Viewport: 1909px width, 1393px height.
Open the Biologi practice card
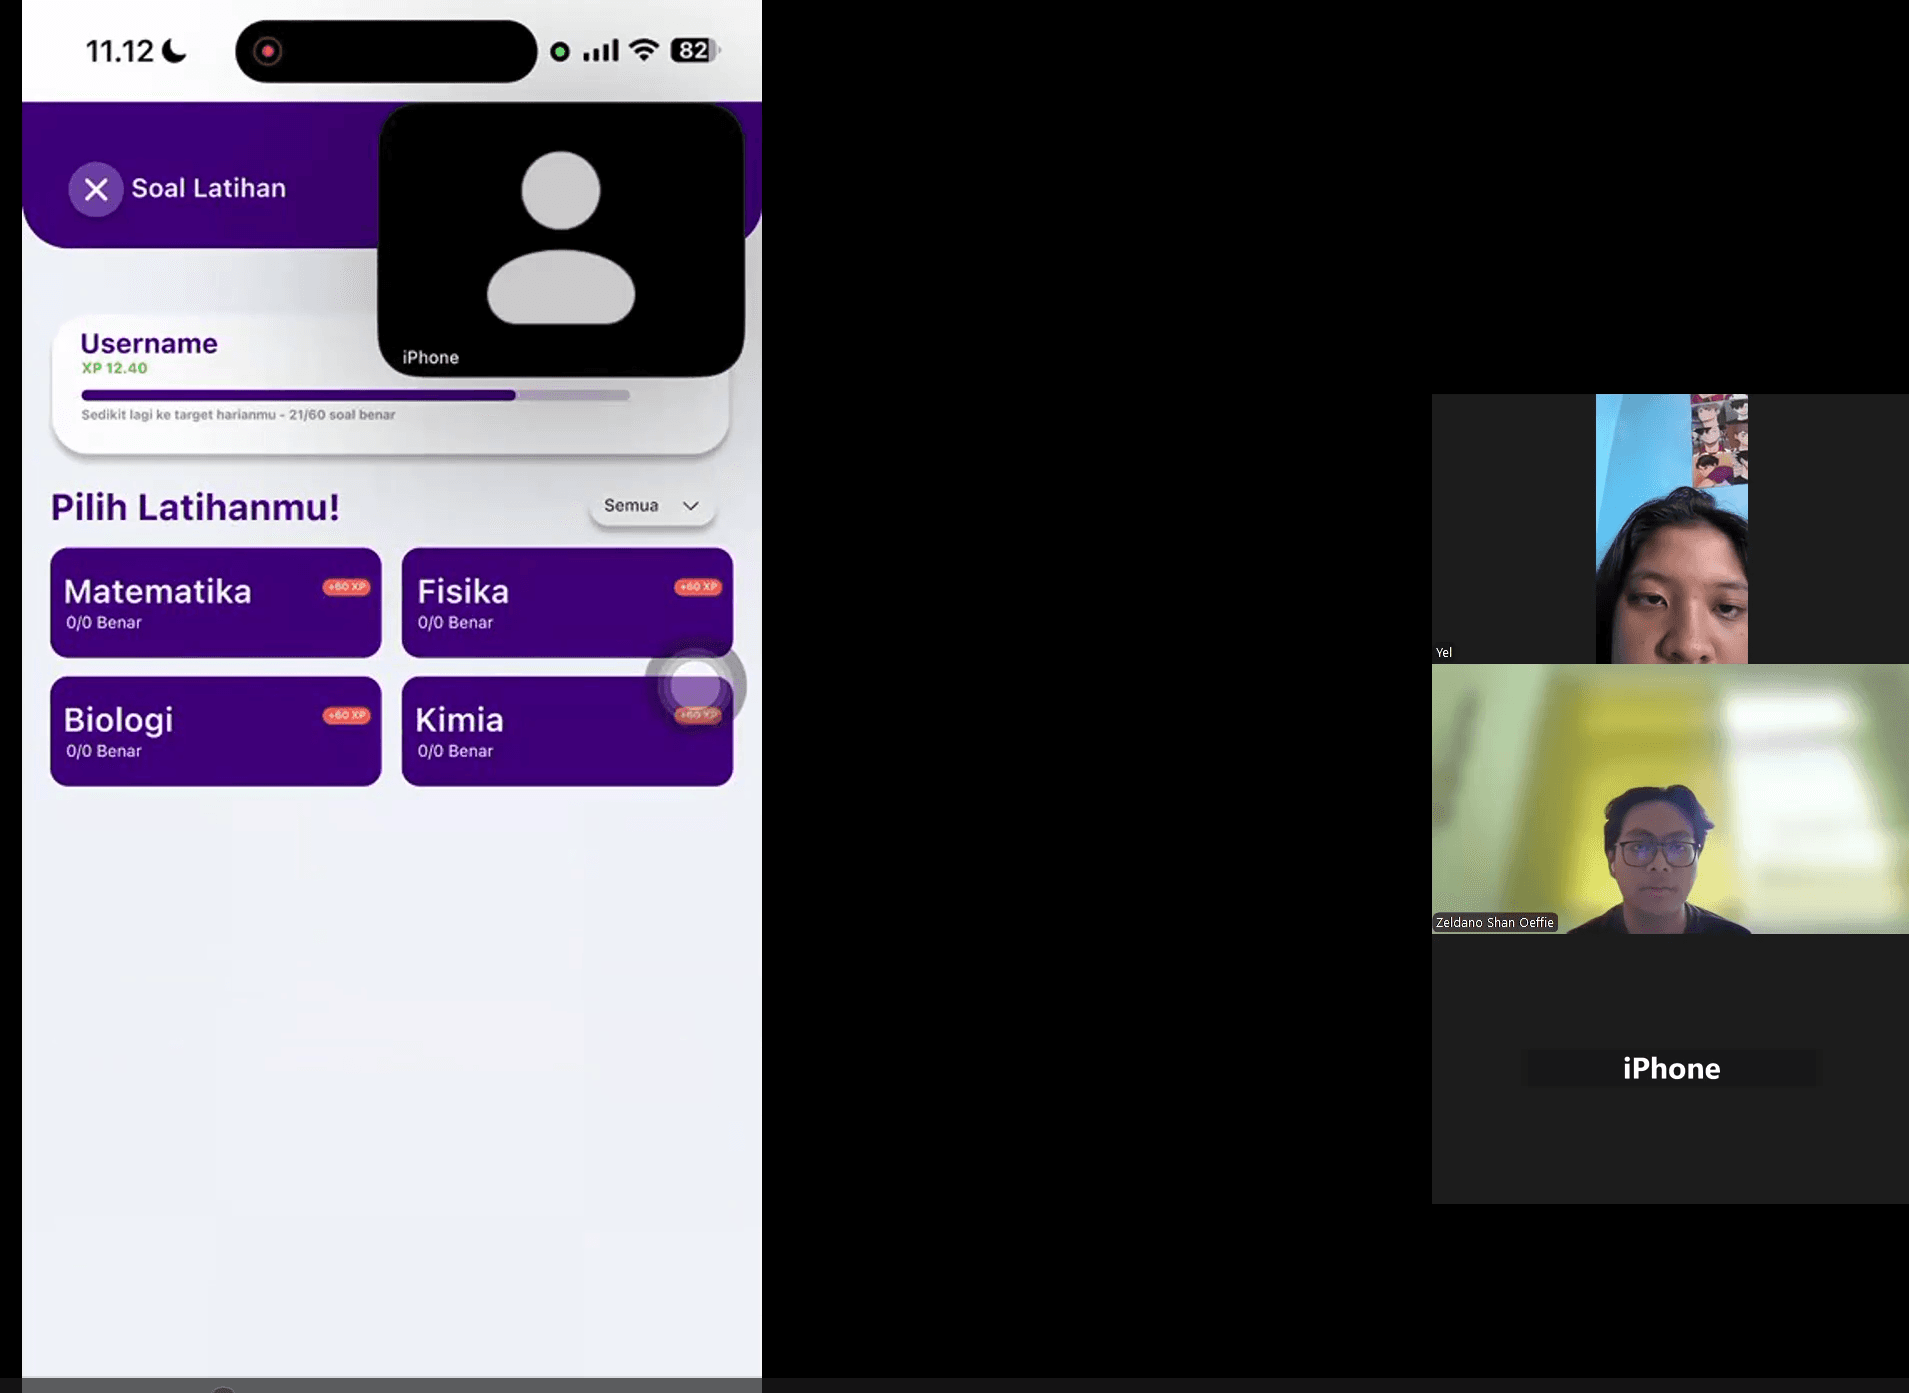(x=216, y=731)
